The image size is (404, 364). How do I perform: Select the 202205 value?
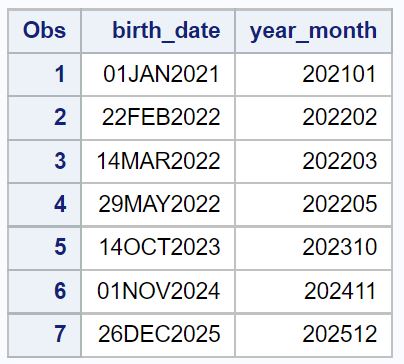(x=313, y=204)
